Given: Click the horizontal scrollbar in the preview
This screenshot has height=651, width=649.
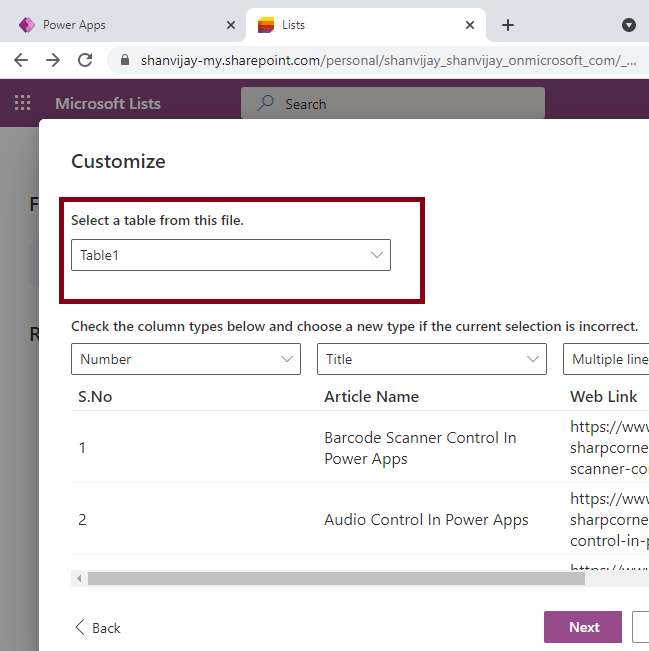Looking at the screenshot, I should coord(320,578).
